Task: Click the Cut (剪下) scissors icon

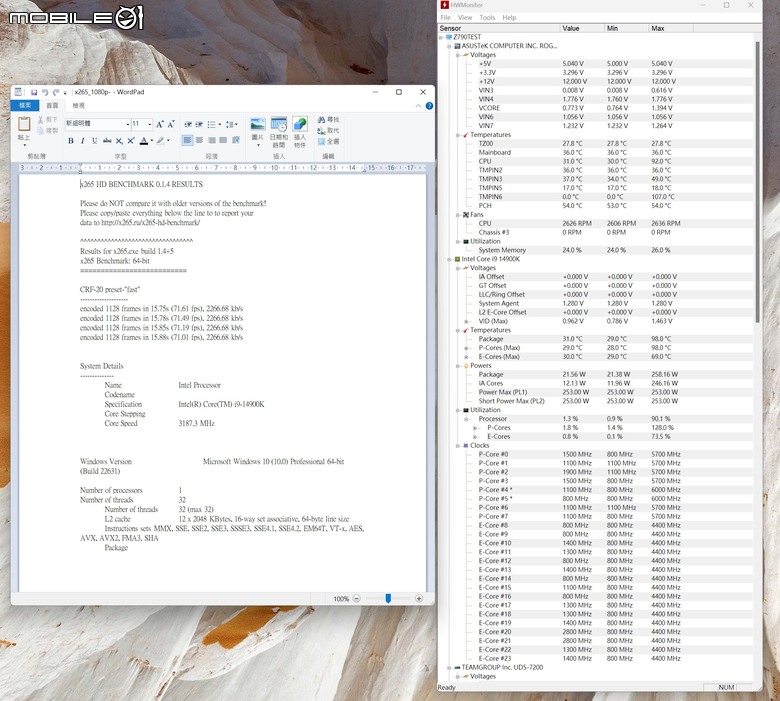Action: tap(40, 120)
